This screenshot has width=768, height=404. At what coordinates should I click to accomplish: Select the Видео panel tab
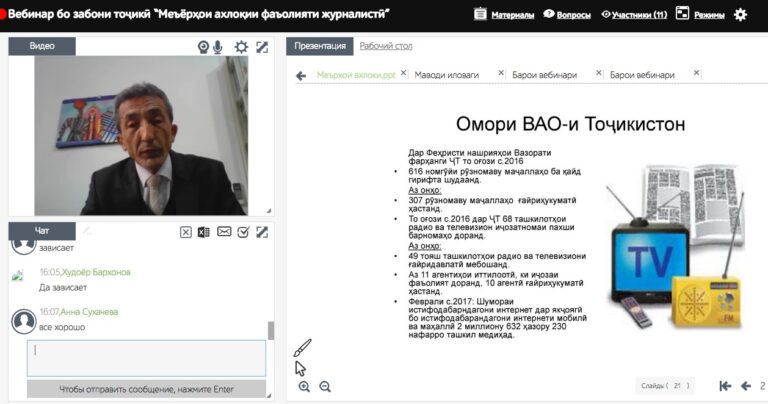pos(42,46)
